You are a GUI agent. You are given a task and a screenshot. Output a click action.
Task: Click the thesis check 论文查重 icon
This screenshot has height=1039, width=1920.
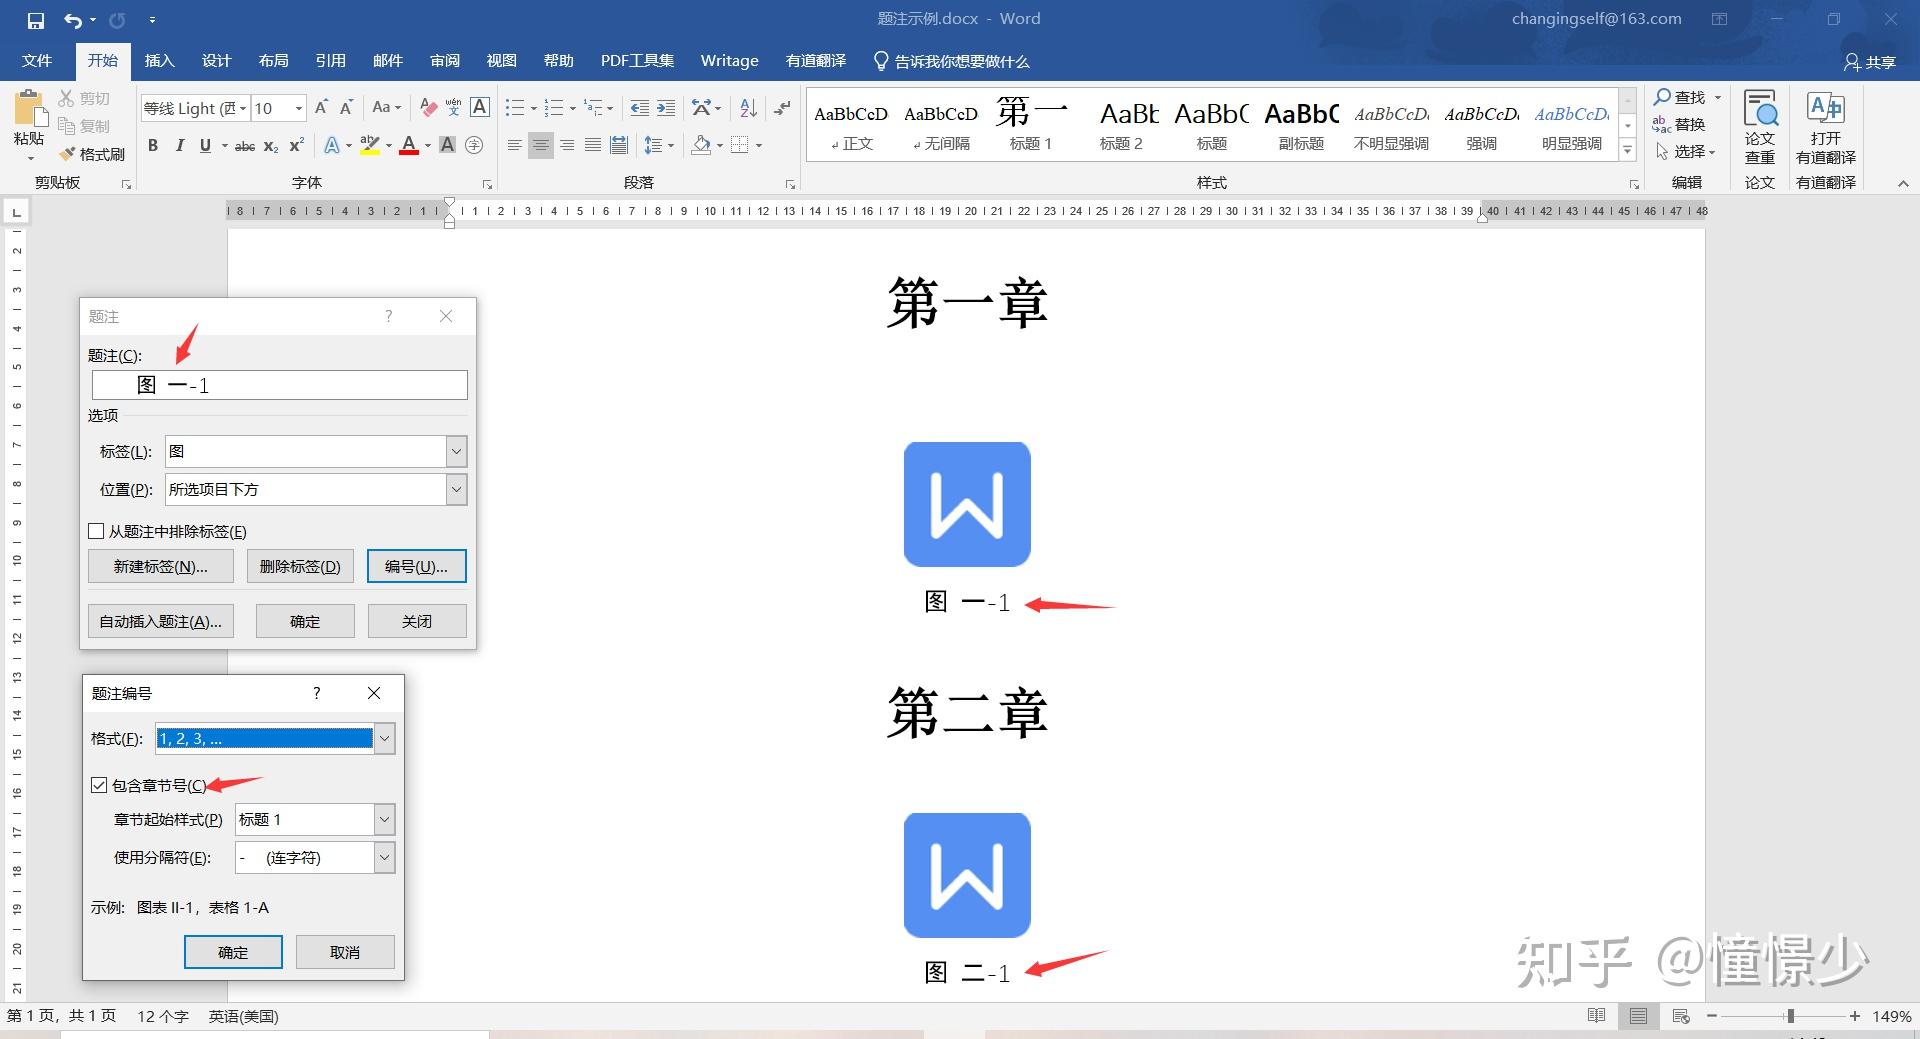point(1760,128)
